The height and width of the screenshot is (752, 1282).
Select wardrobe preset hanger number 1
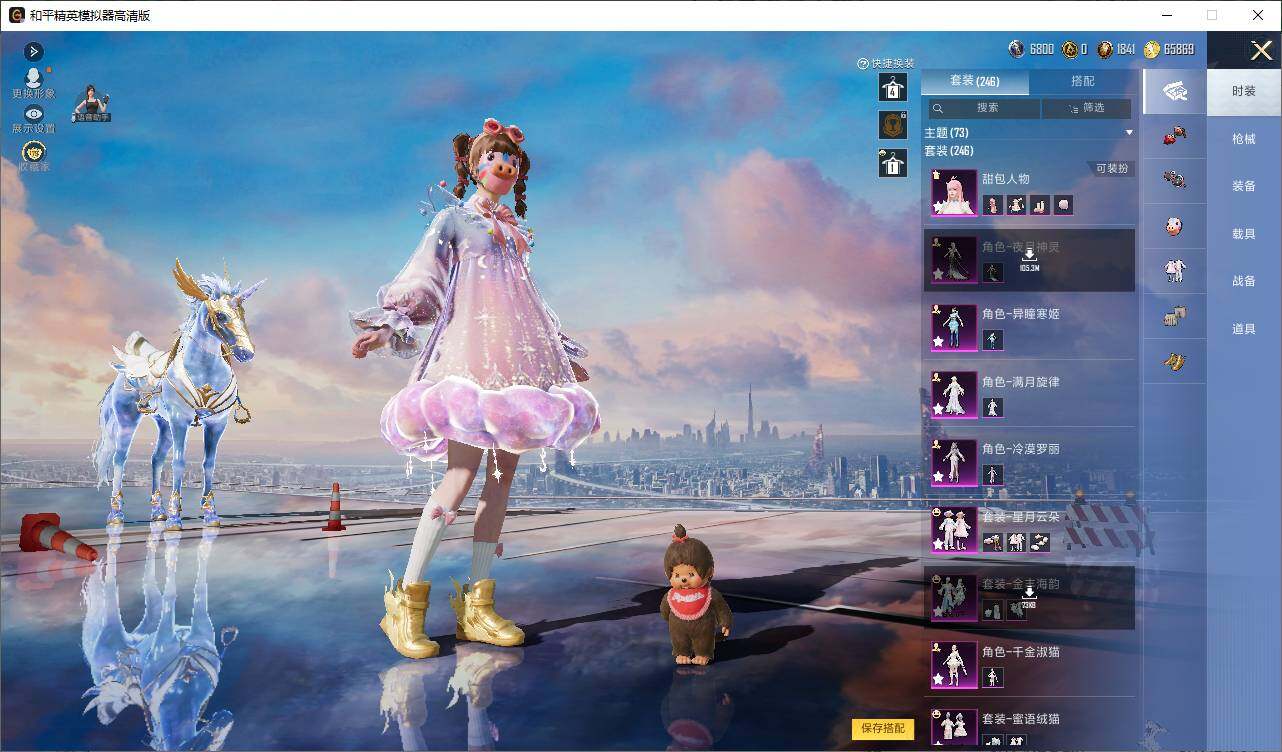pos(893,163)
